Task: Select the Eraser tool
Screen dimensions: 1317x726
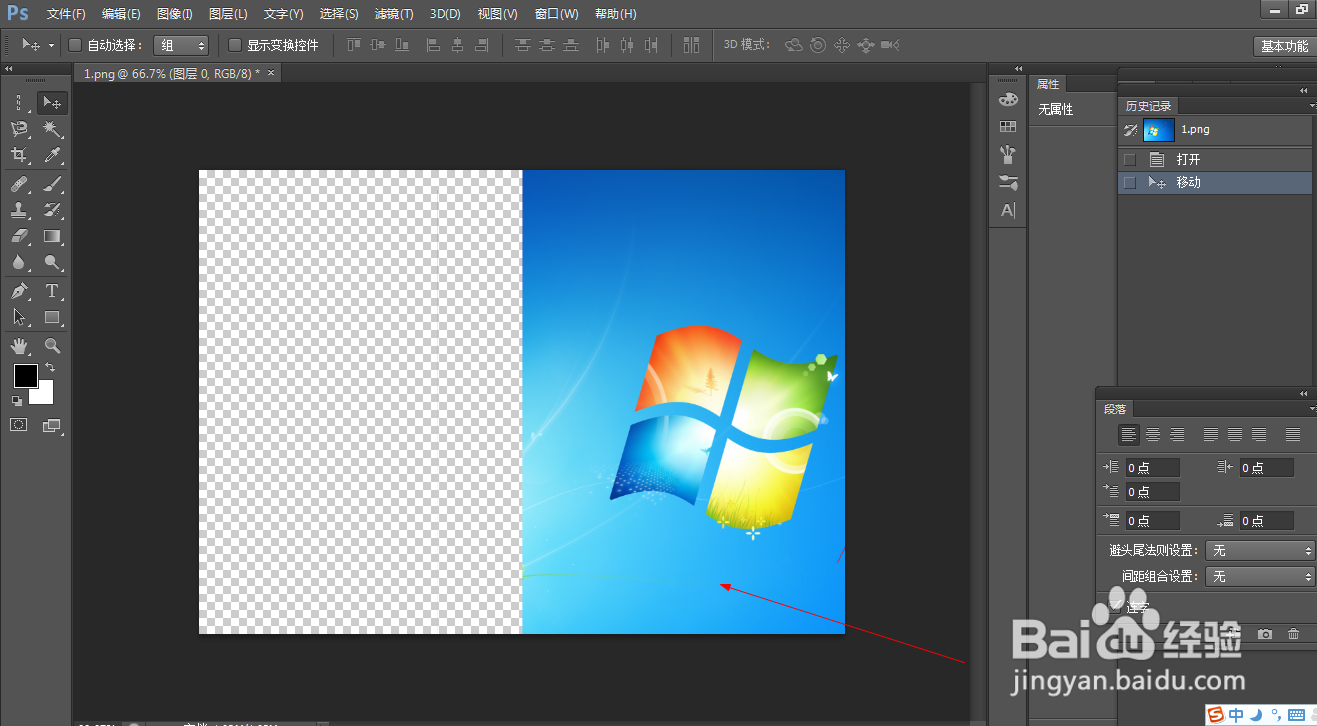Action: tap(19, 236)
